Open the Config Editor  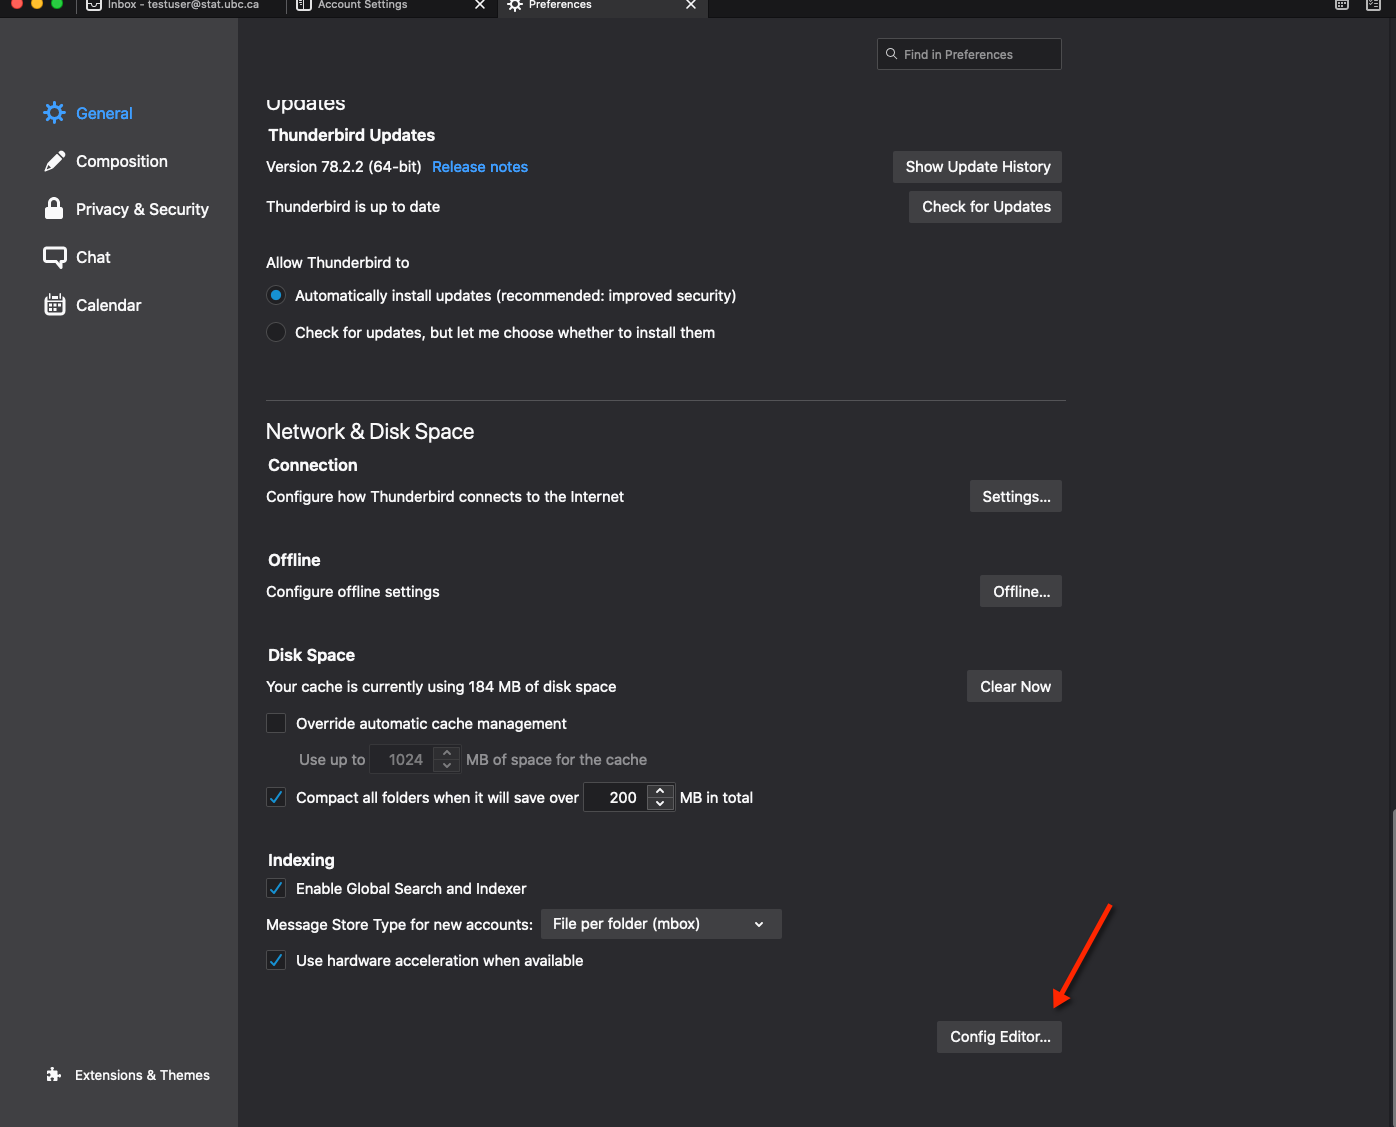point(999,1037)
